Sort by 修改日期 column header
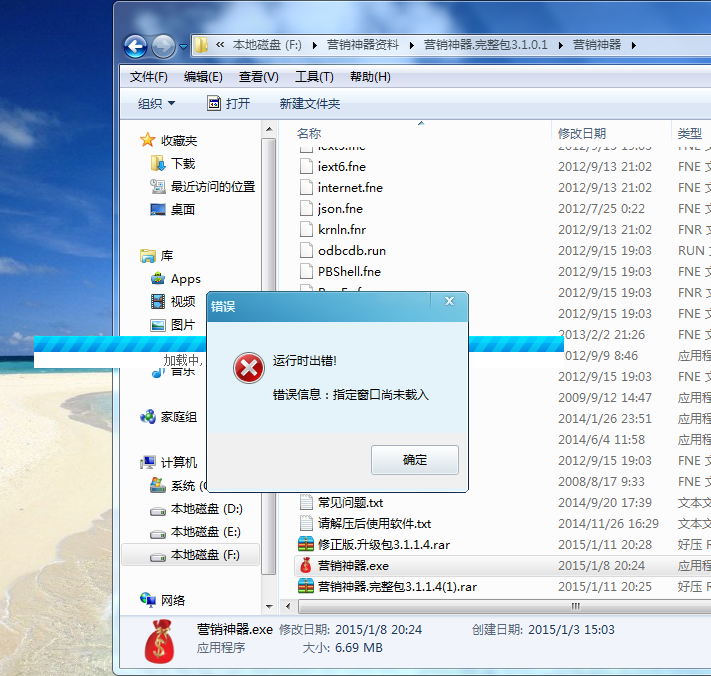 (x=582, y=133)
